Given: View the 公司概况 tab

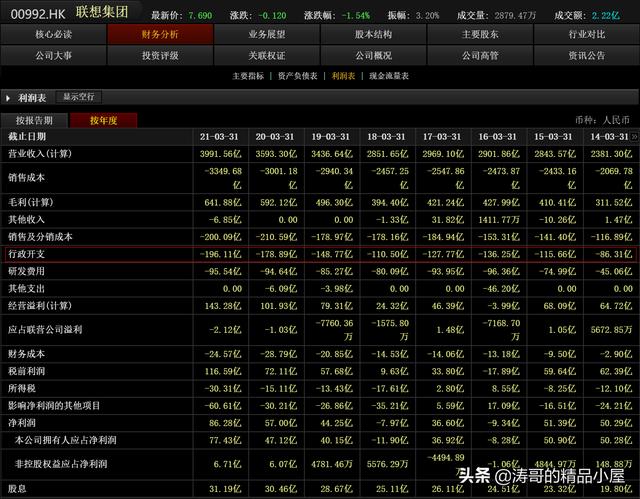Looking at the screenshot, I should click(x=373, y=55).
